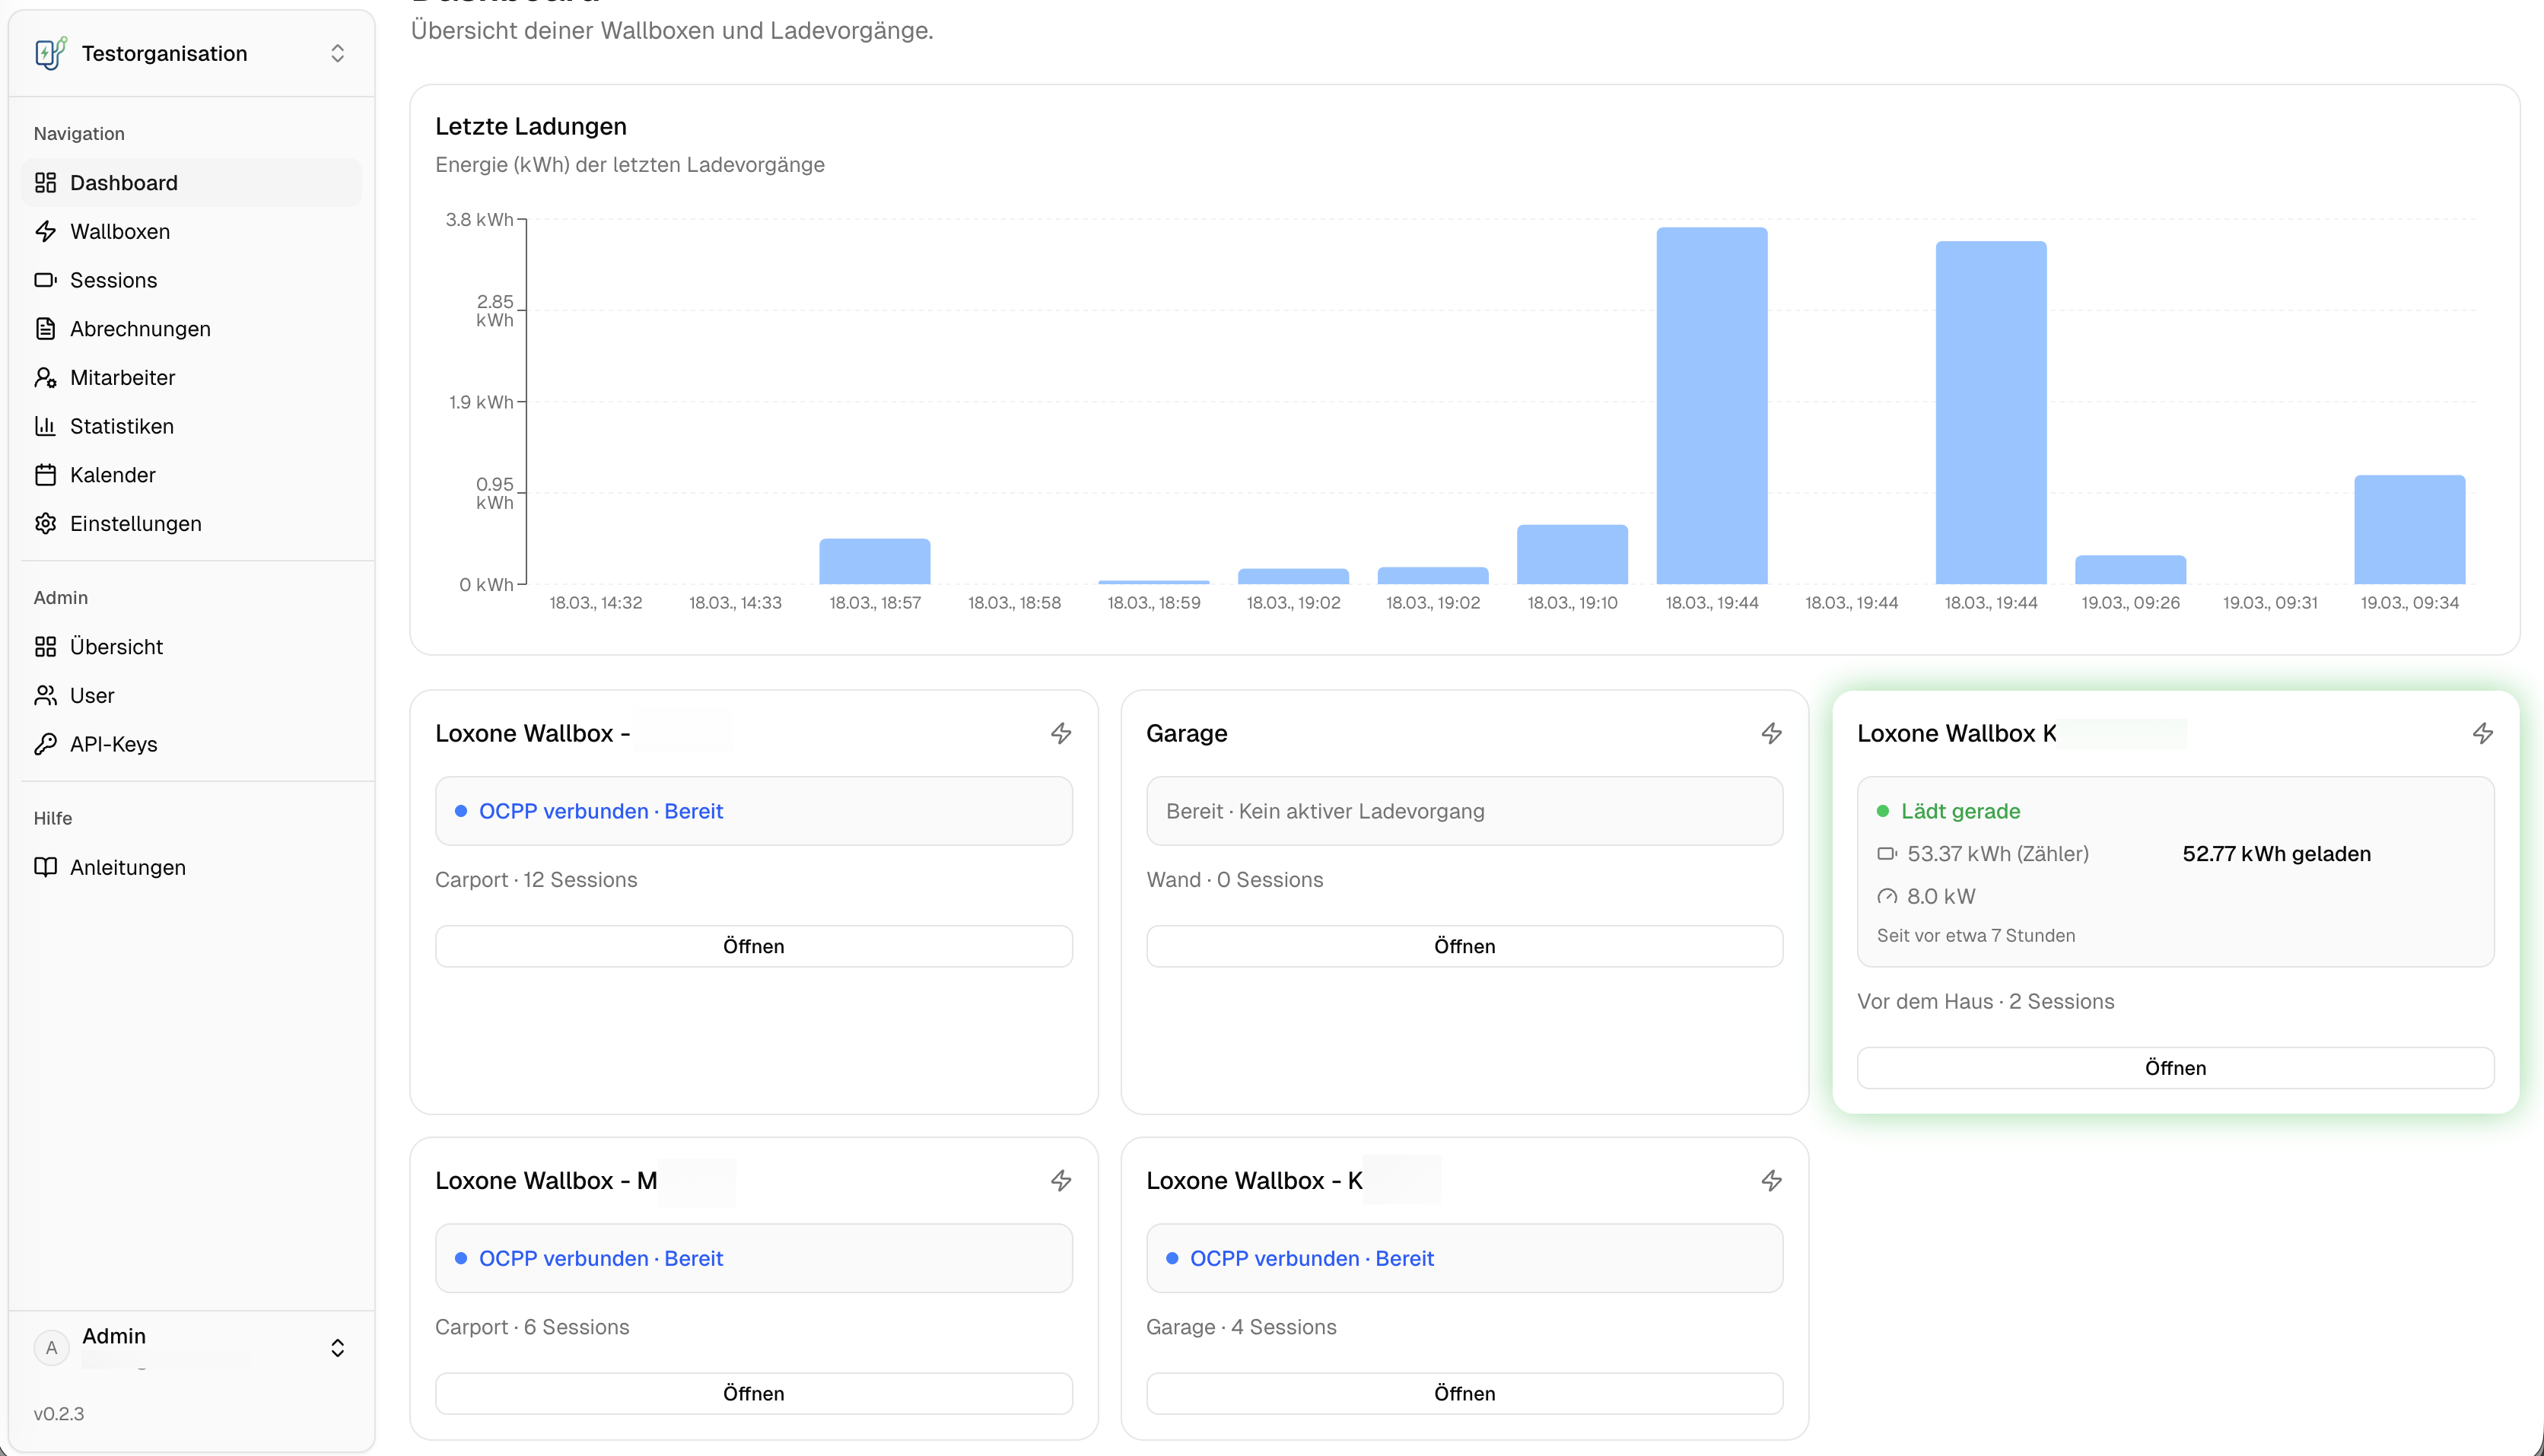This screenshot has width=2544, height=1456.
Task: Click the lightning icon on Garage card
Action: pos(1771,733)
